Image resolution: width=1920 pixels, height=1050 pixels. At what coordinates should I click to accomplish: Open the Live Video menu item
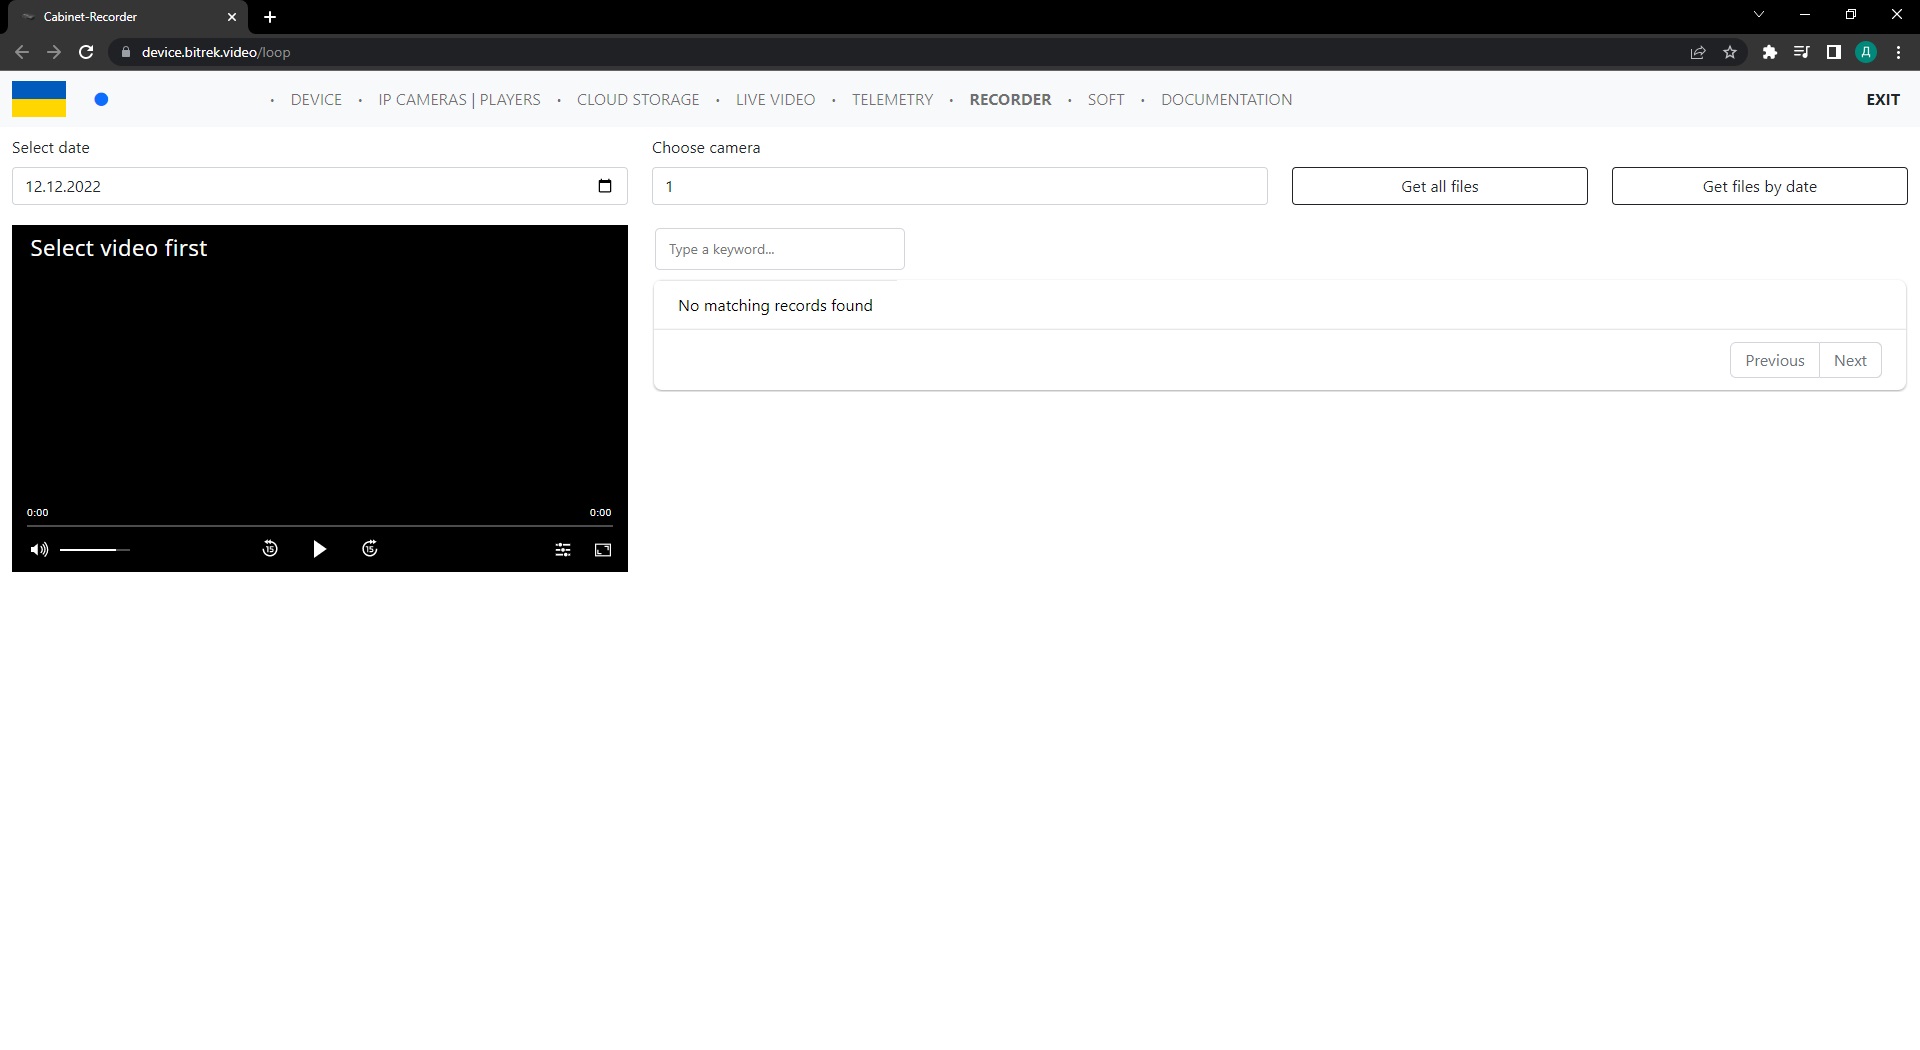(775, 99)
